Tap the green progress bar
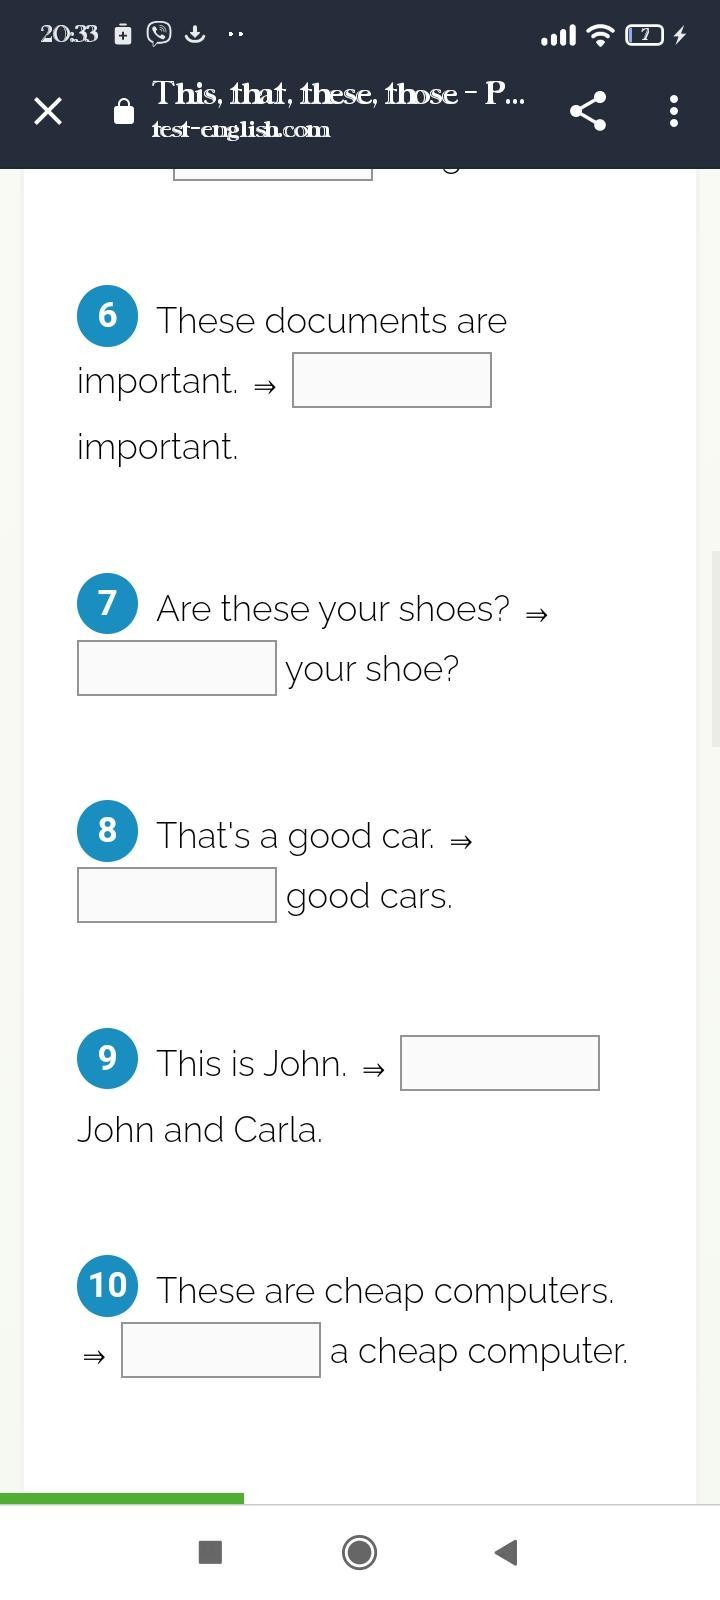This screenshot has width=720, height=1600. click(121, 1498)
